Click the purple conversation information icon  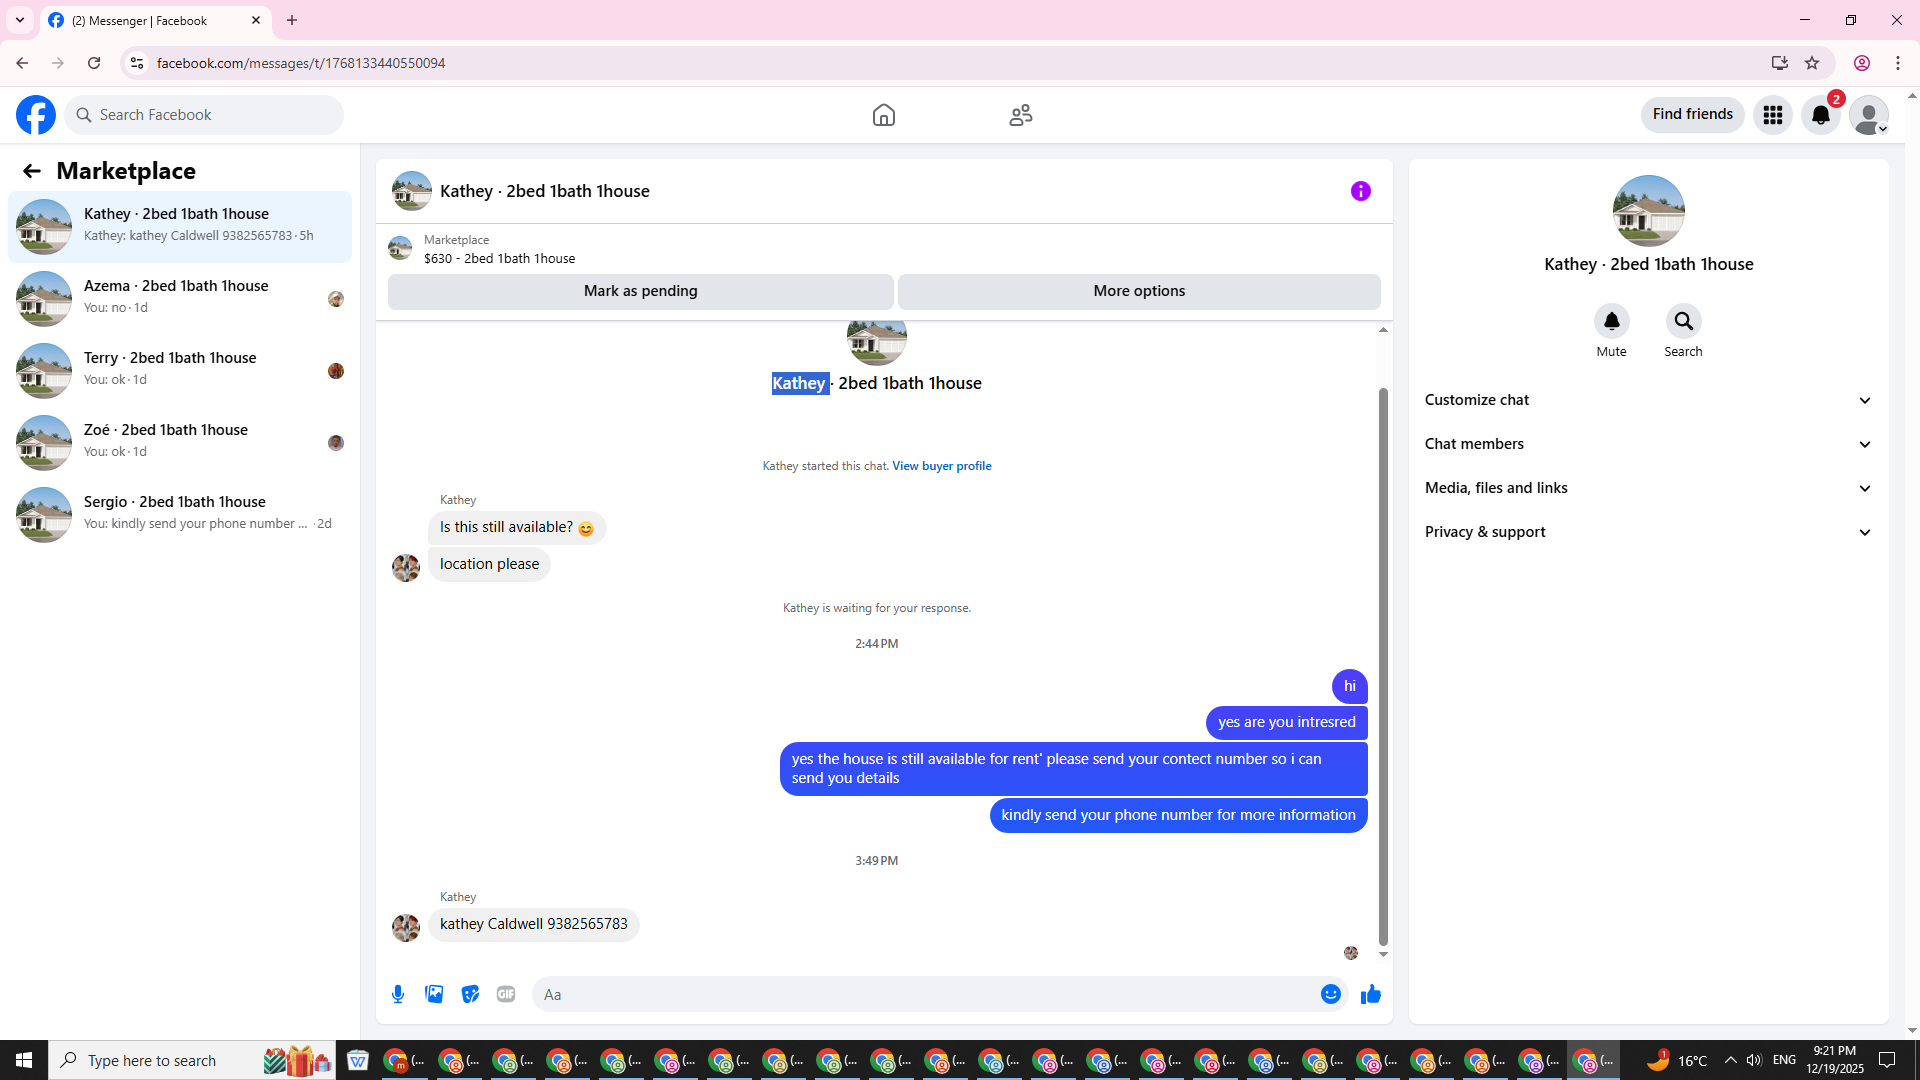click(1360, 191)
